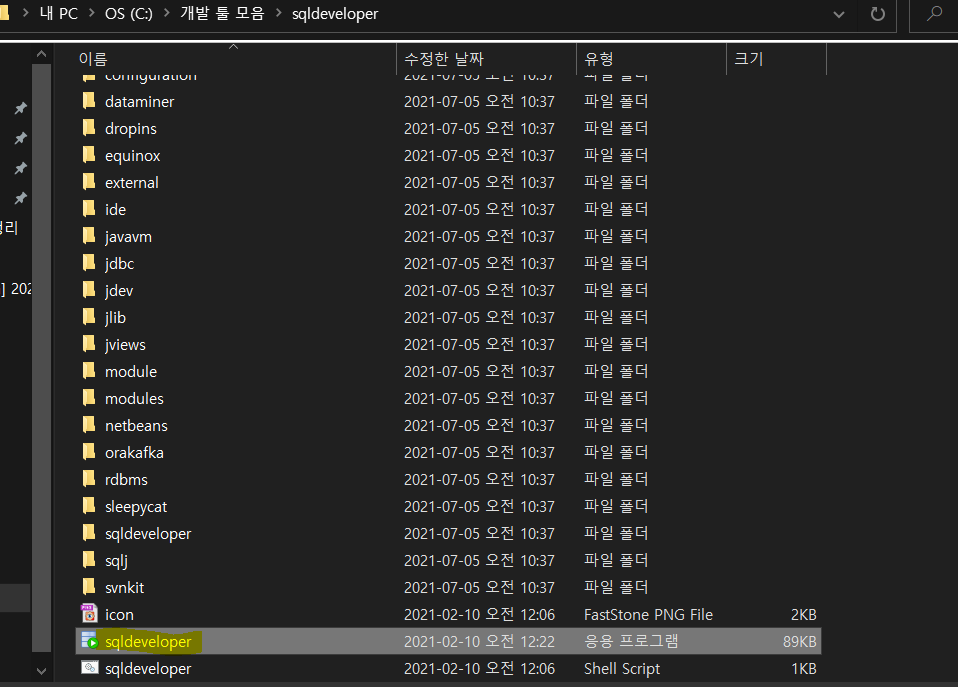This screenshot has width=958, height=687.
Task: Select the equinox folder name
Action: point(133,156)
